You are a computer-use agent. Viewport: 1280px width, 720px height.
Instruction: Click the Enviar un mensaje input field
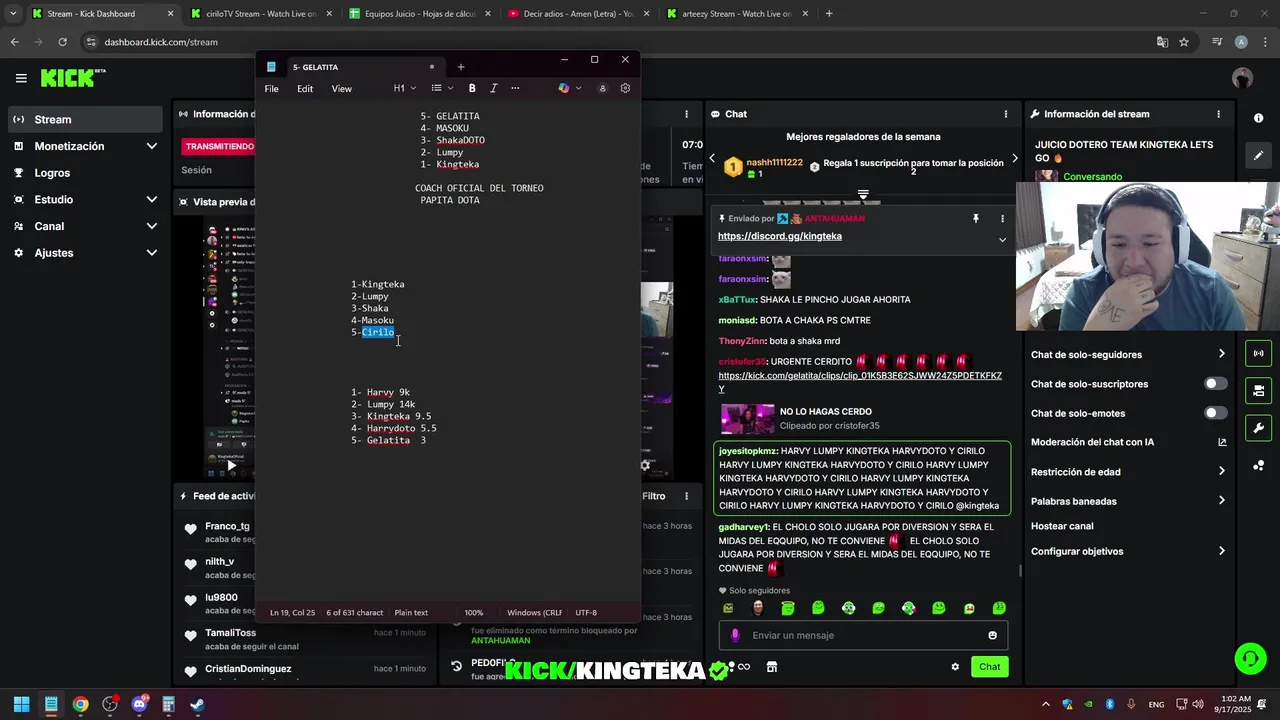click(863, 635)
